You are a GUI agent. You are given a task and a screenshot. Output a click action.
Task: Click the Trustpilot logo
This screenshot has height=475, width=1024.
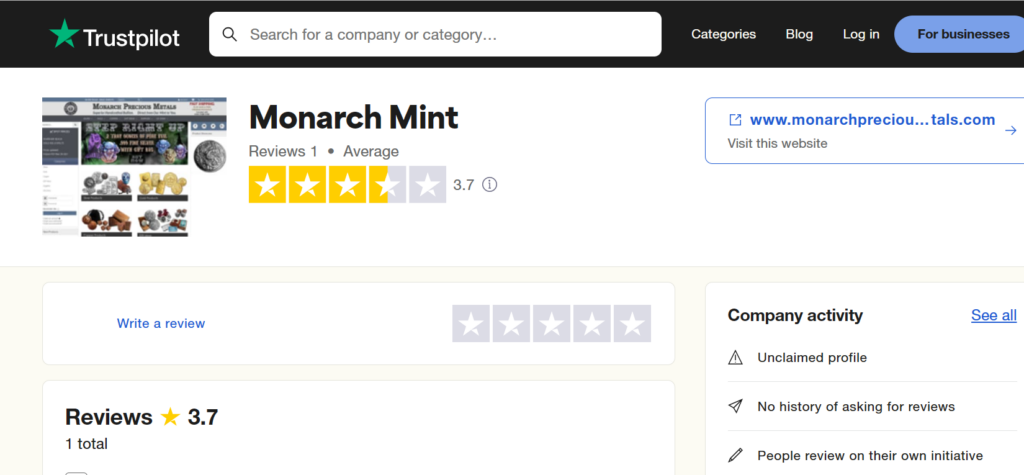tap(114, 35)
